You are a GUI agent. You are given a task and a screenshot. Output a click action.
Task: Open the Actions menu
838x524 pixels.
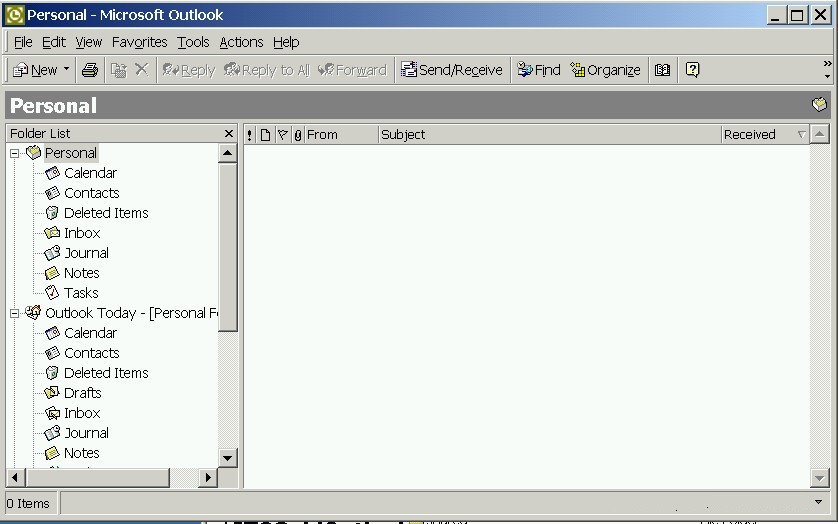241,42
